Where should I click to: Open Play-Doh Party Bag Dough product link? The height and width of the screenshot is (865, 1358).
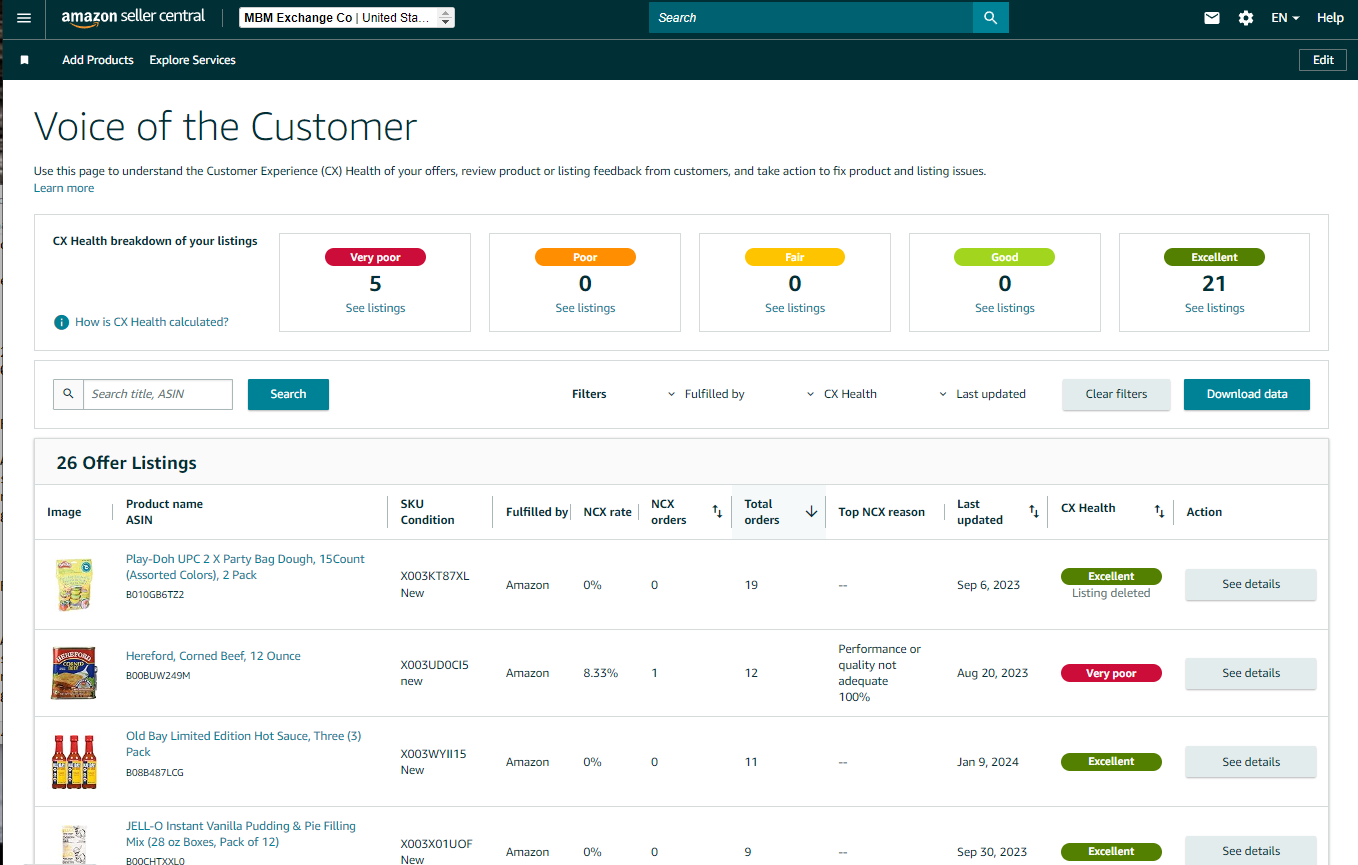pos(245,567)
